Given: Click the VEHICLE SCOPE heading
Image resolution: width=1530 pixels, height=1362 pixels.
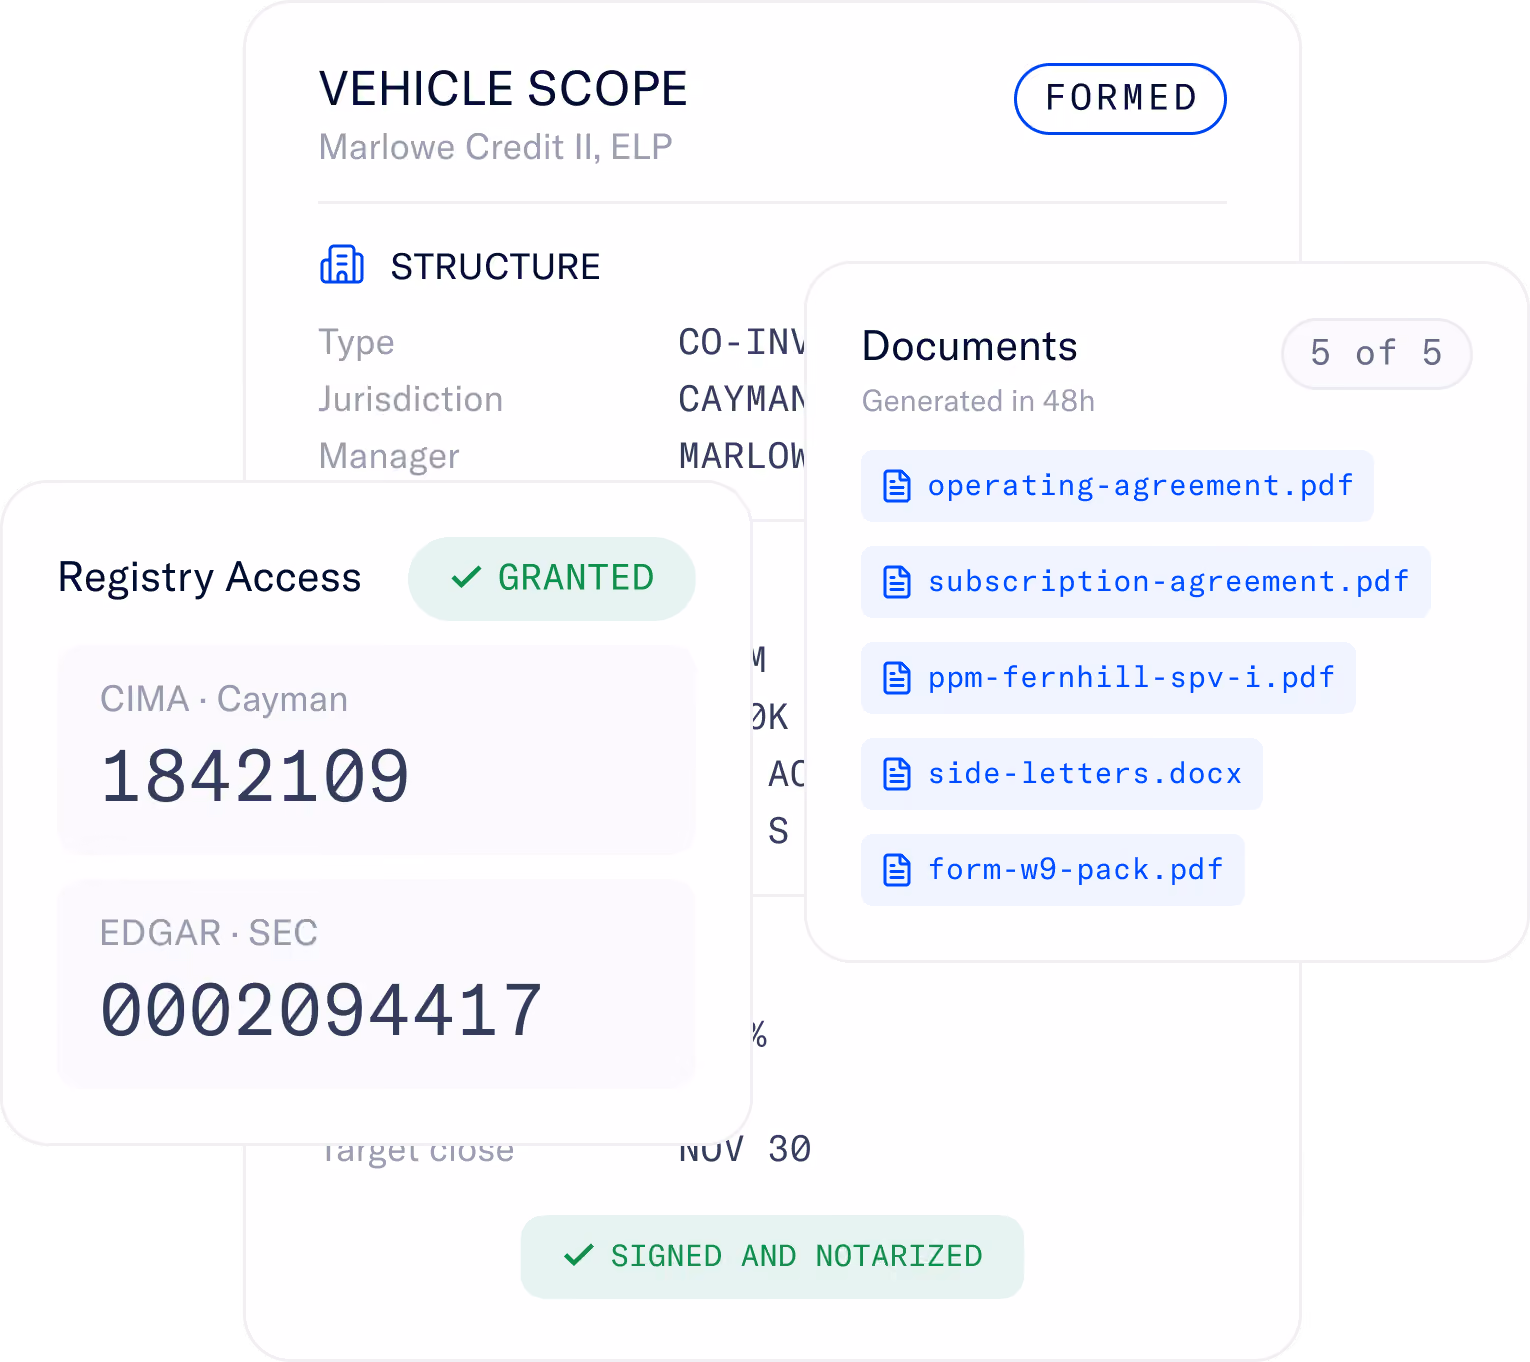Looking at the screenshot, I should [x=503, y=89].
